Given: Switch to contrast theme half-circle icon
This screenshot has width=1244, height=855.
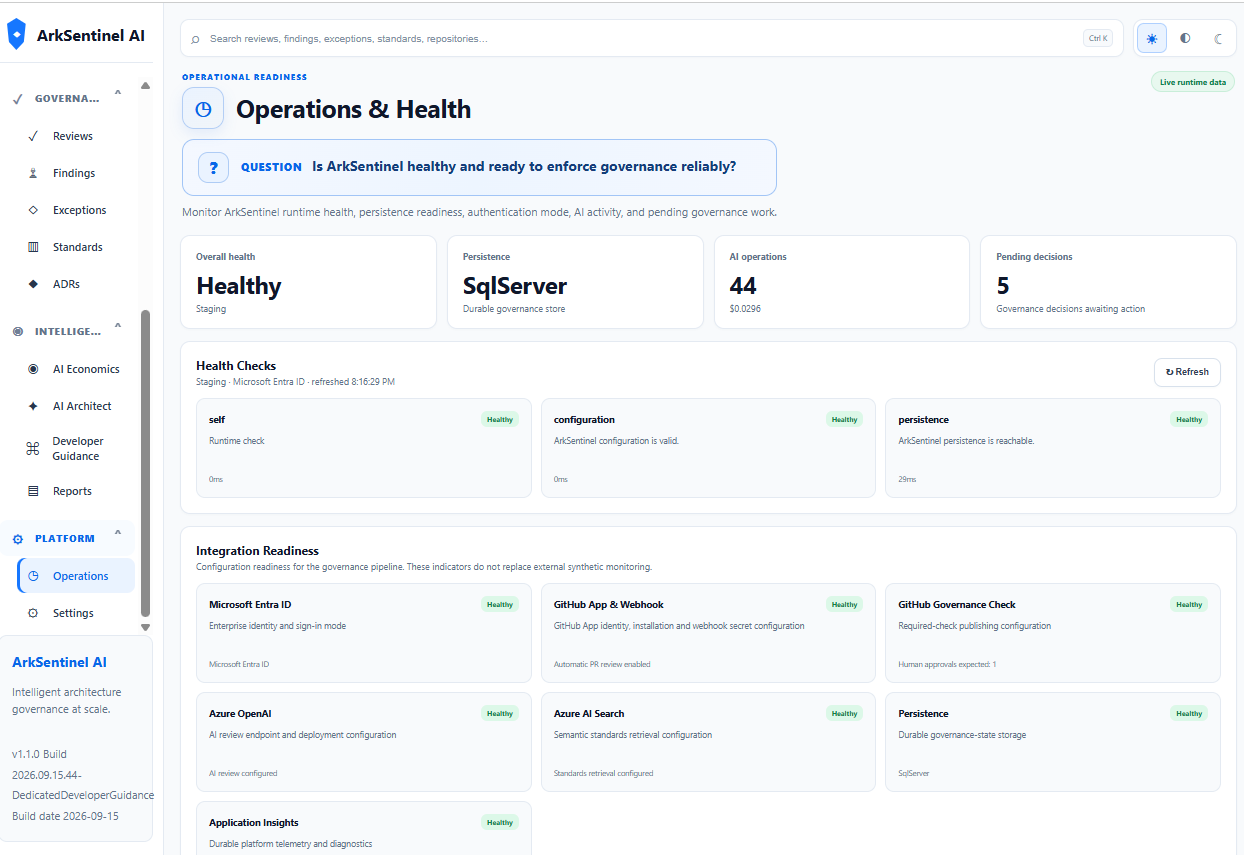Looking at the screenshot, I should point(1185,39).
